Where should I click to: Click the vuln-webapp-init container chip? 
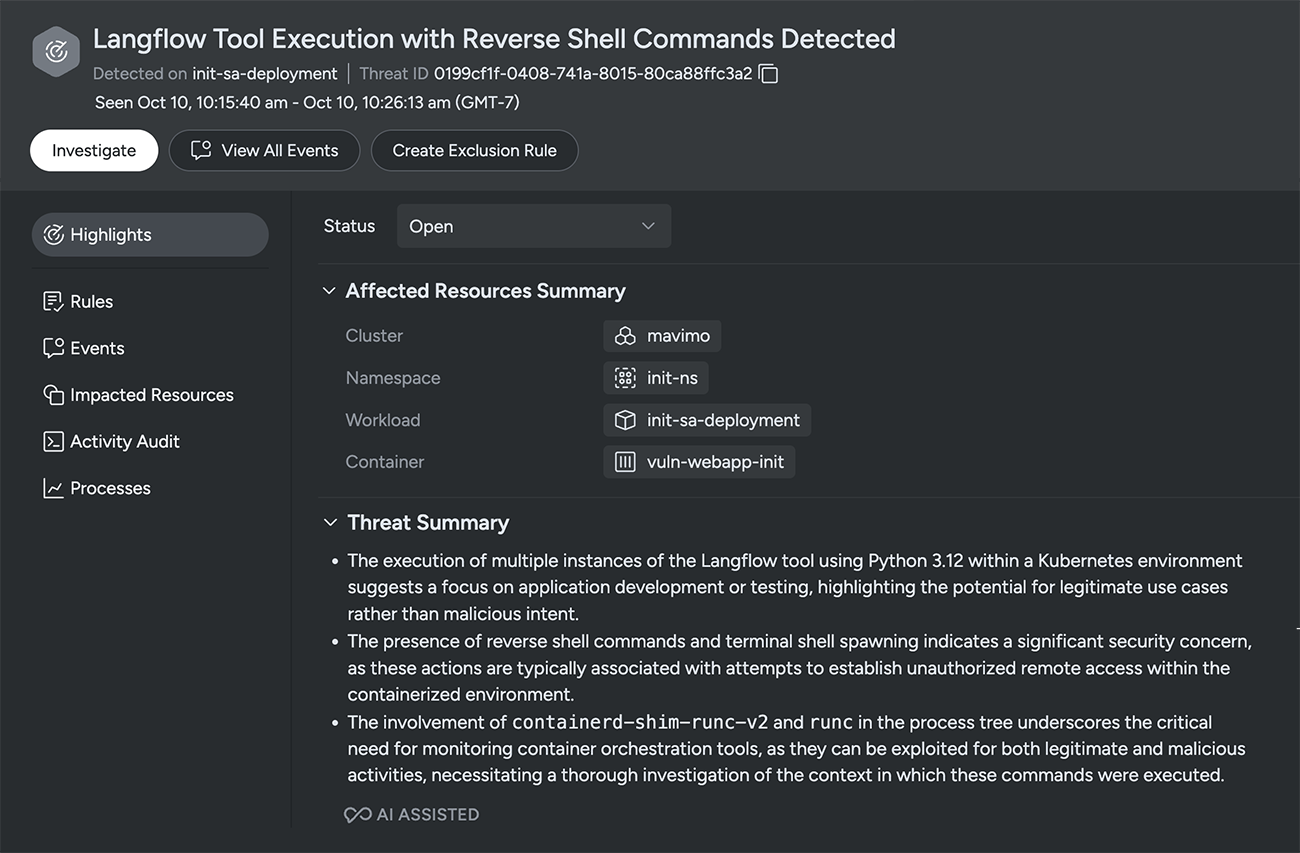click(699, 462)
